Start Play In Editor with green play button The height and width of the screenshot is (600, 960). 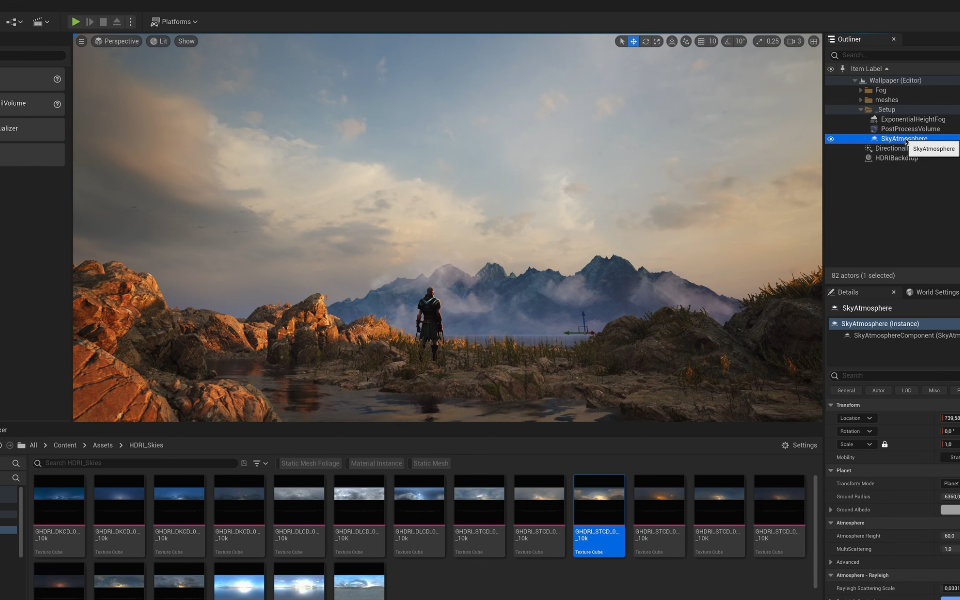point(75,21)
